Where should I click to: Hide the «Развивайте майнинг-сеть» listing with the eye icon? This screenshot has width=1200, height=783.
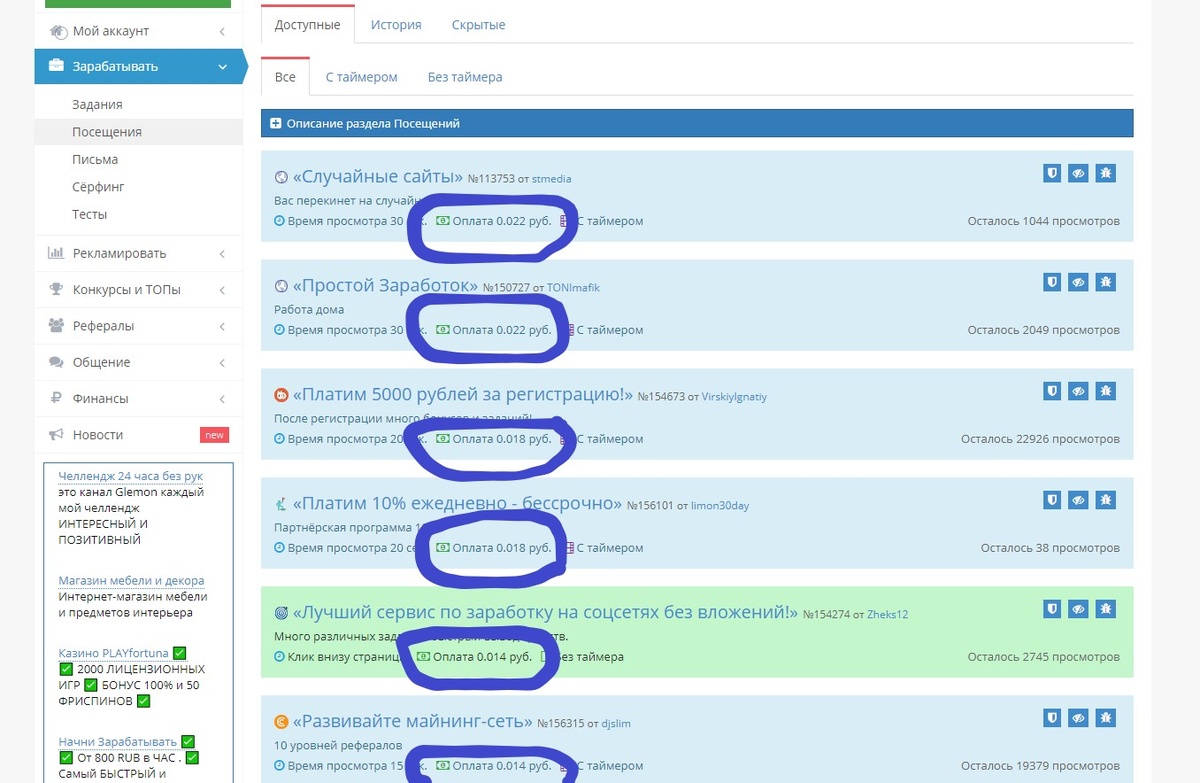click(x=1078, y=717)
